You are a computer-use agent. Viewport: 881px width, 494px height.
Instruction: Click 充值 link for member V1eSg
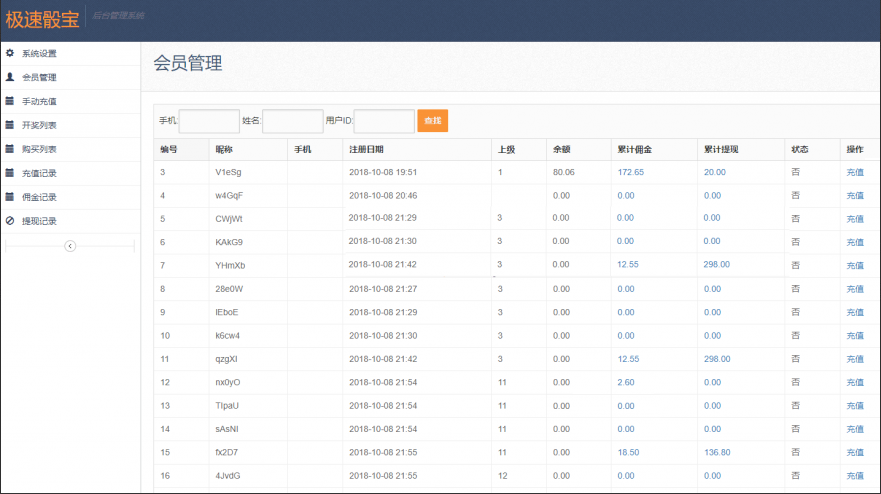(855, 173)
